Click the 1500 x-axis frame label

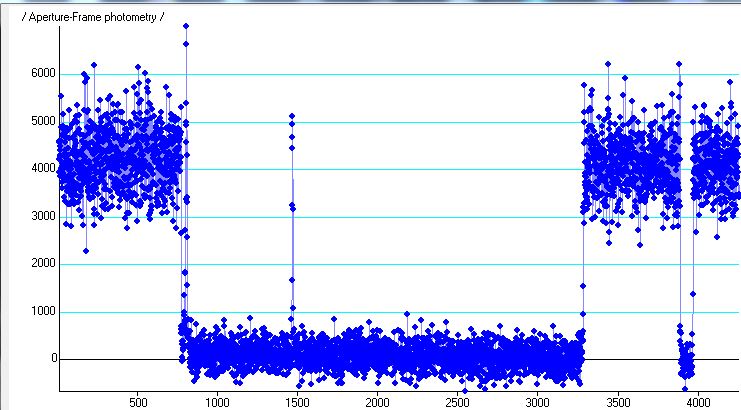(297, 402)
